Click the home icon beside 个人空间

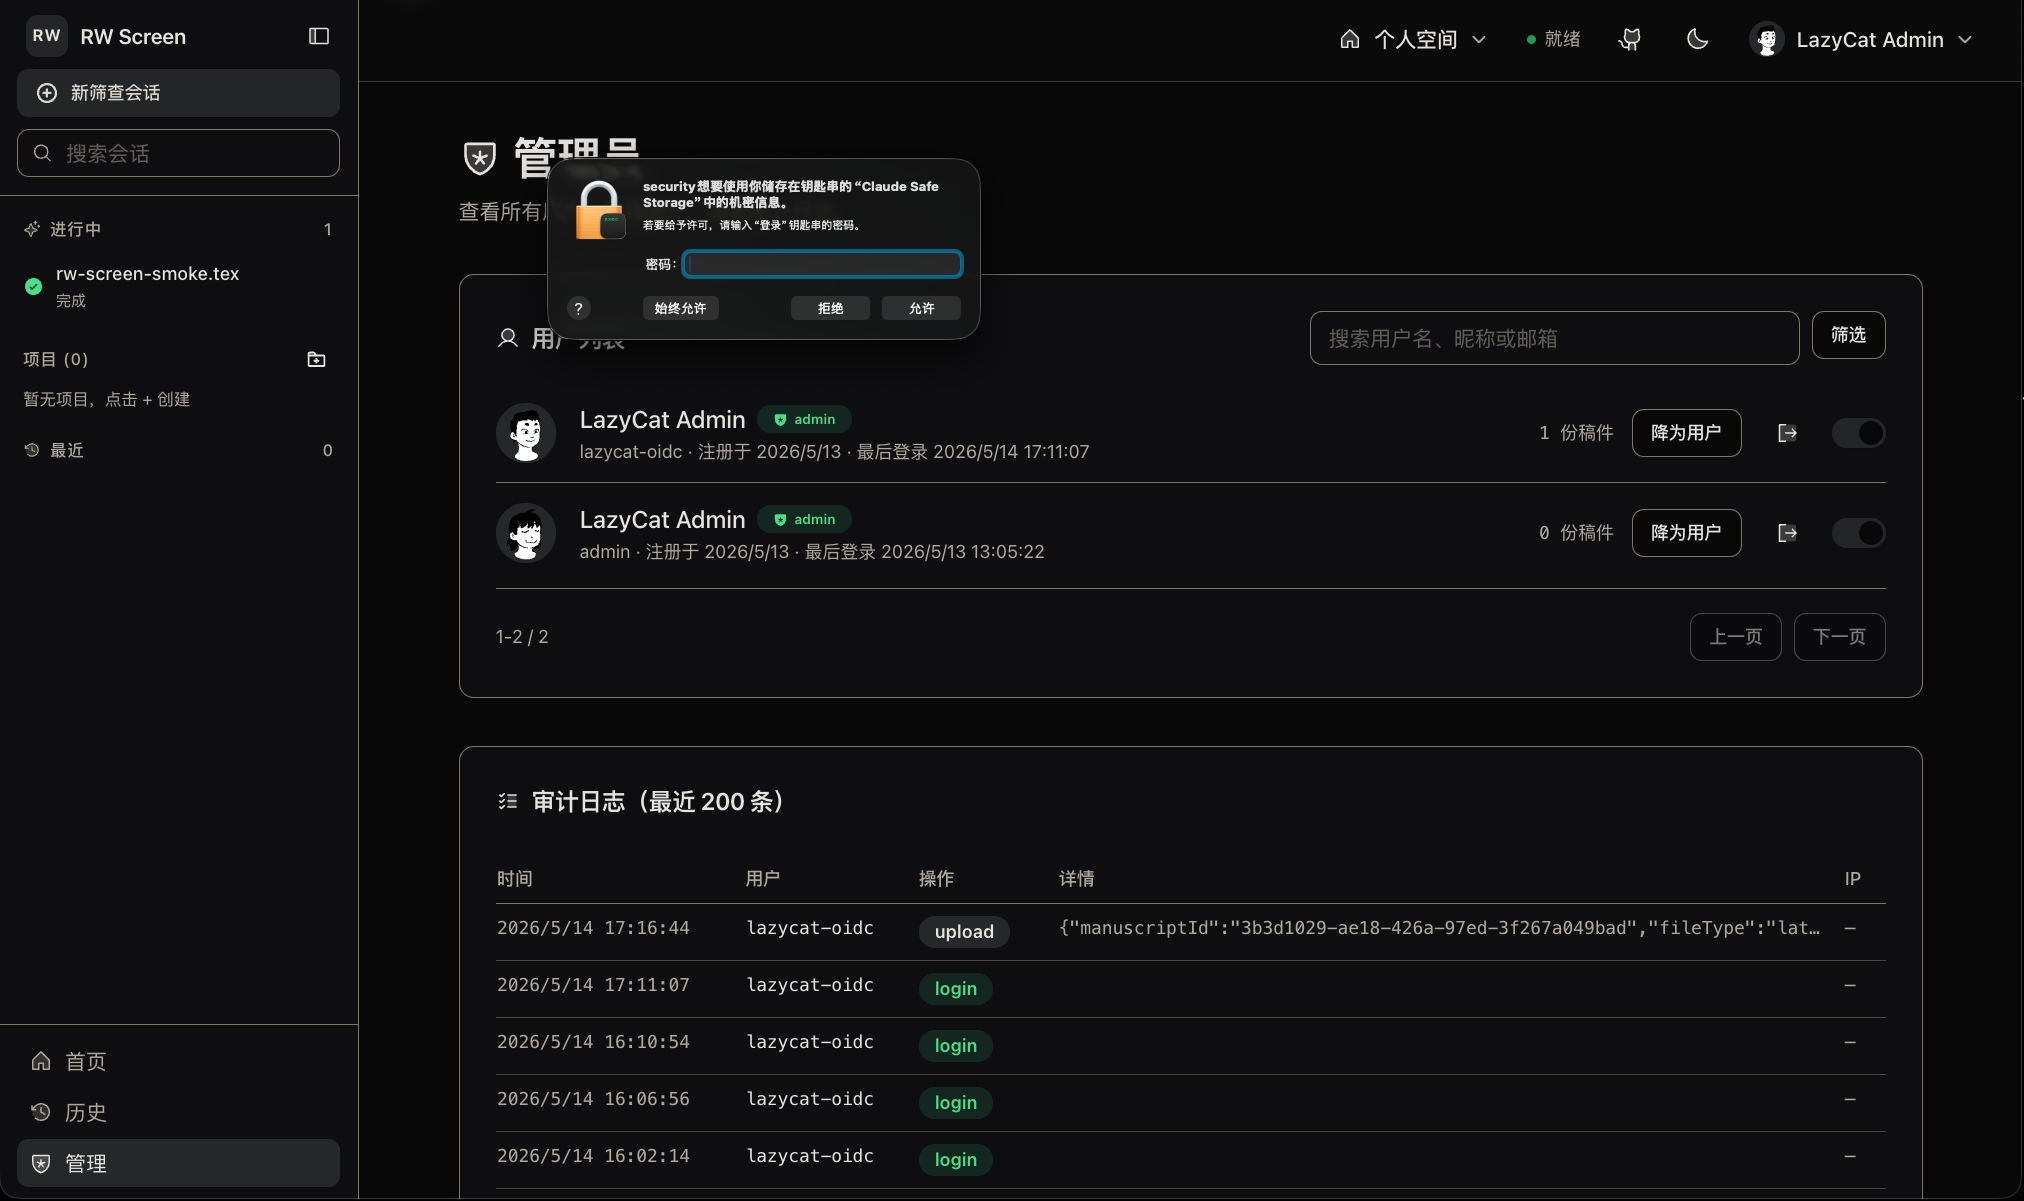pos(1350,39)
